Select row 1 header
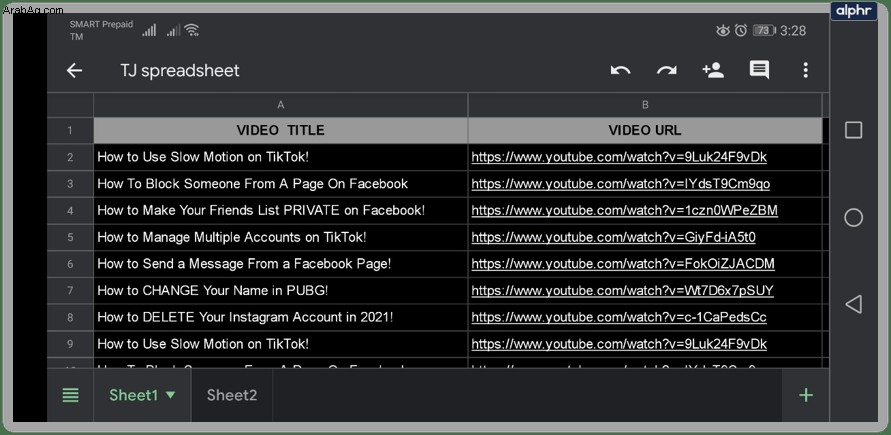Image resolution: width=891 pixels, height=435 pixels. (x=70, y=131)
